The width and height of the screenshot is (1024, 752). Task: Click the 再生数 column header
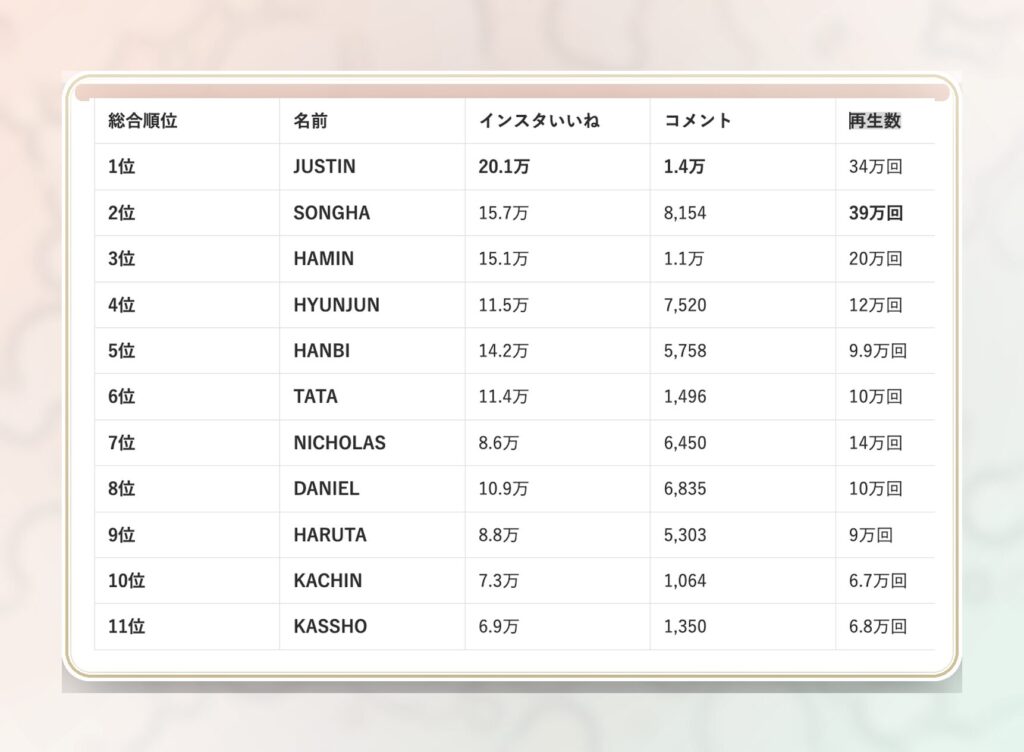875,121
